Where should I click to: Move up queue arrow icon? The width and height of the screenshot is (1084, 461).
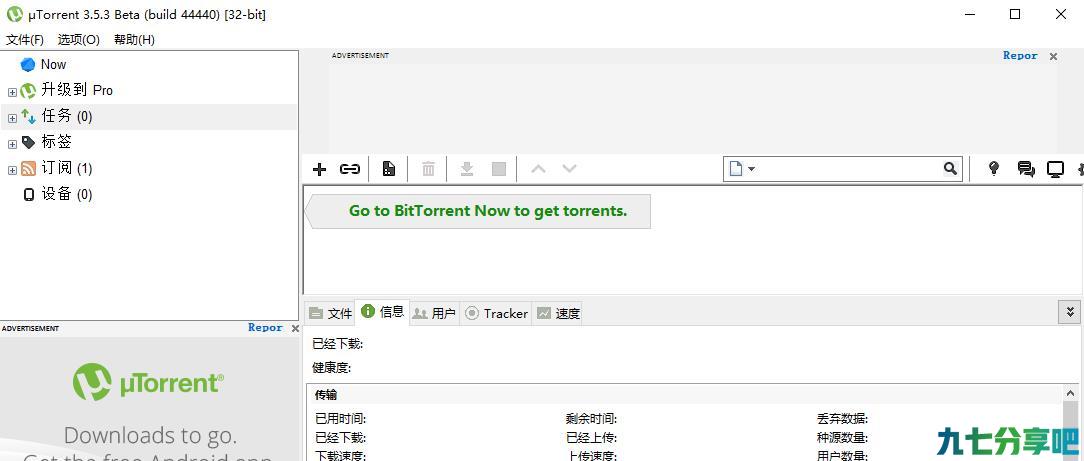click(539, 169)
